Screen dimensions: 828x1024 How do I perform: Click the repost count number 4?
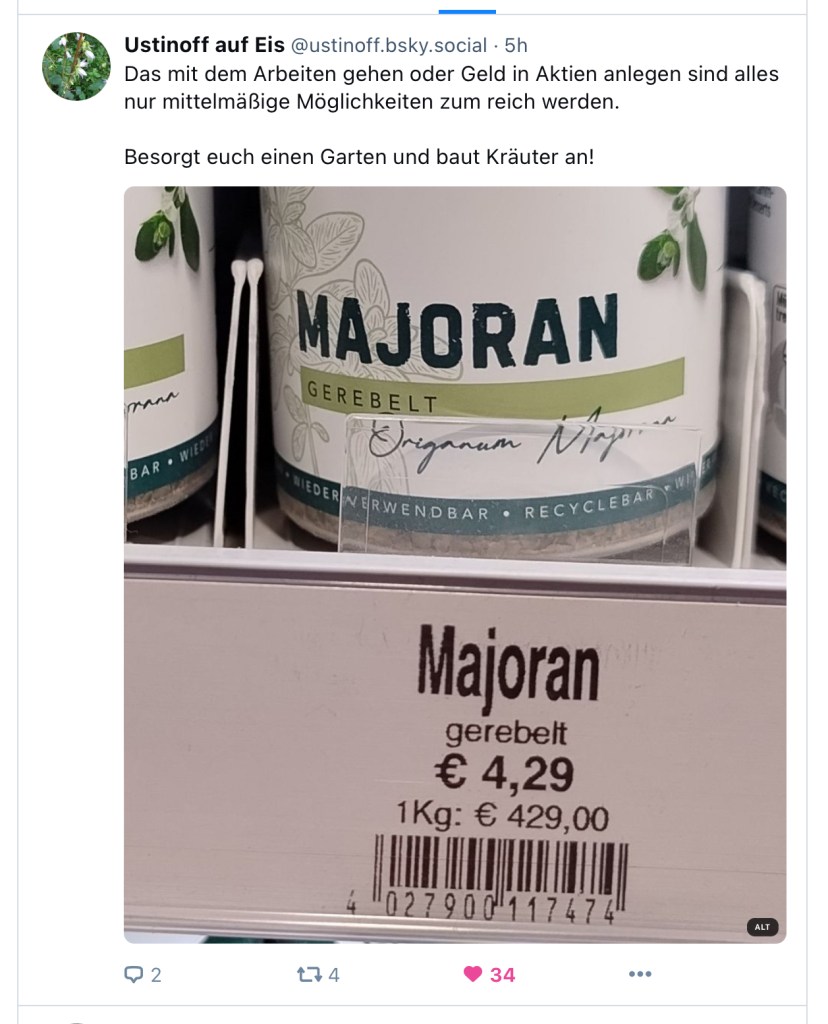(x=334, y=975)
